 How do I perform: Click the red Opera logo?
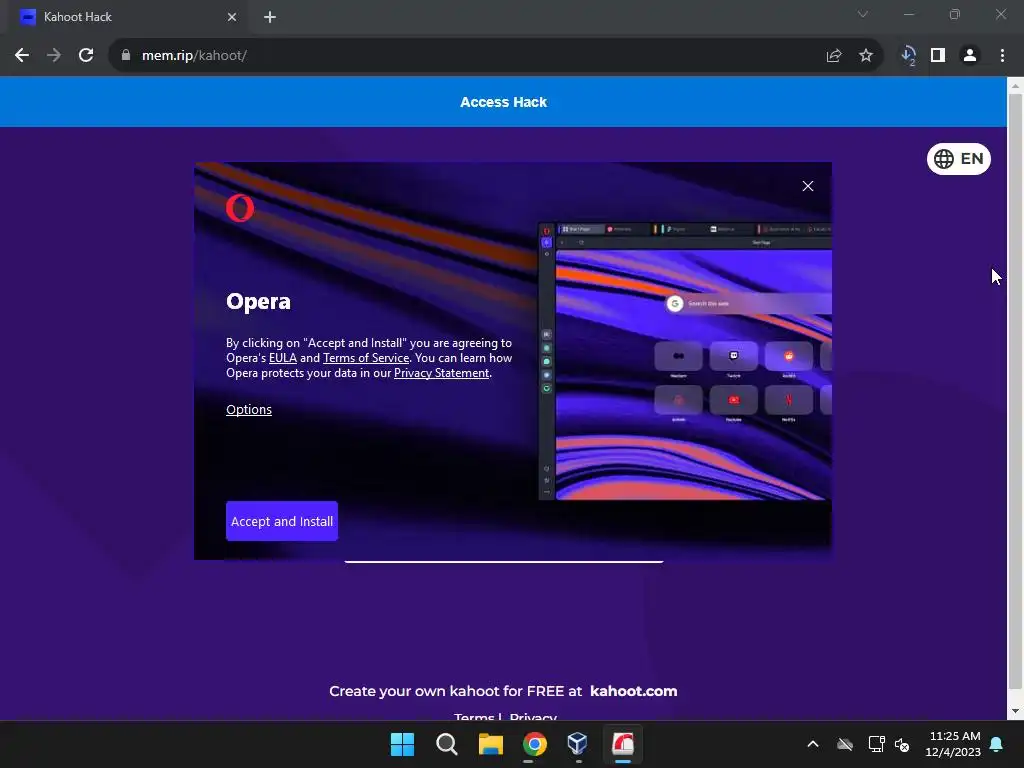[x=240, y=208]
